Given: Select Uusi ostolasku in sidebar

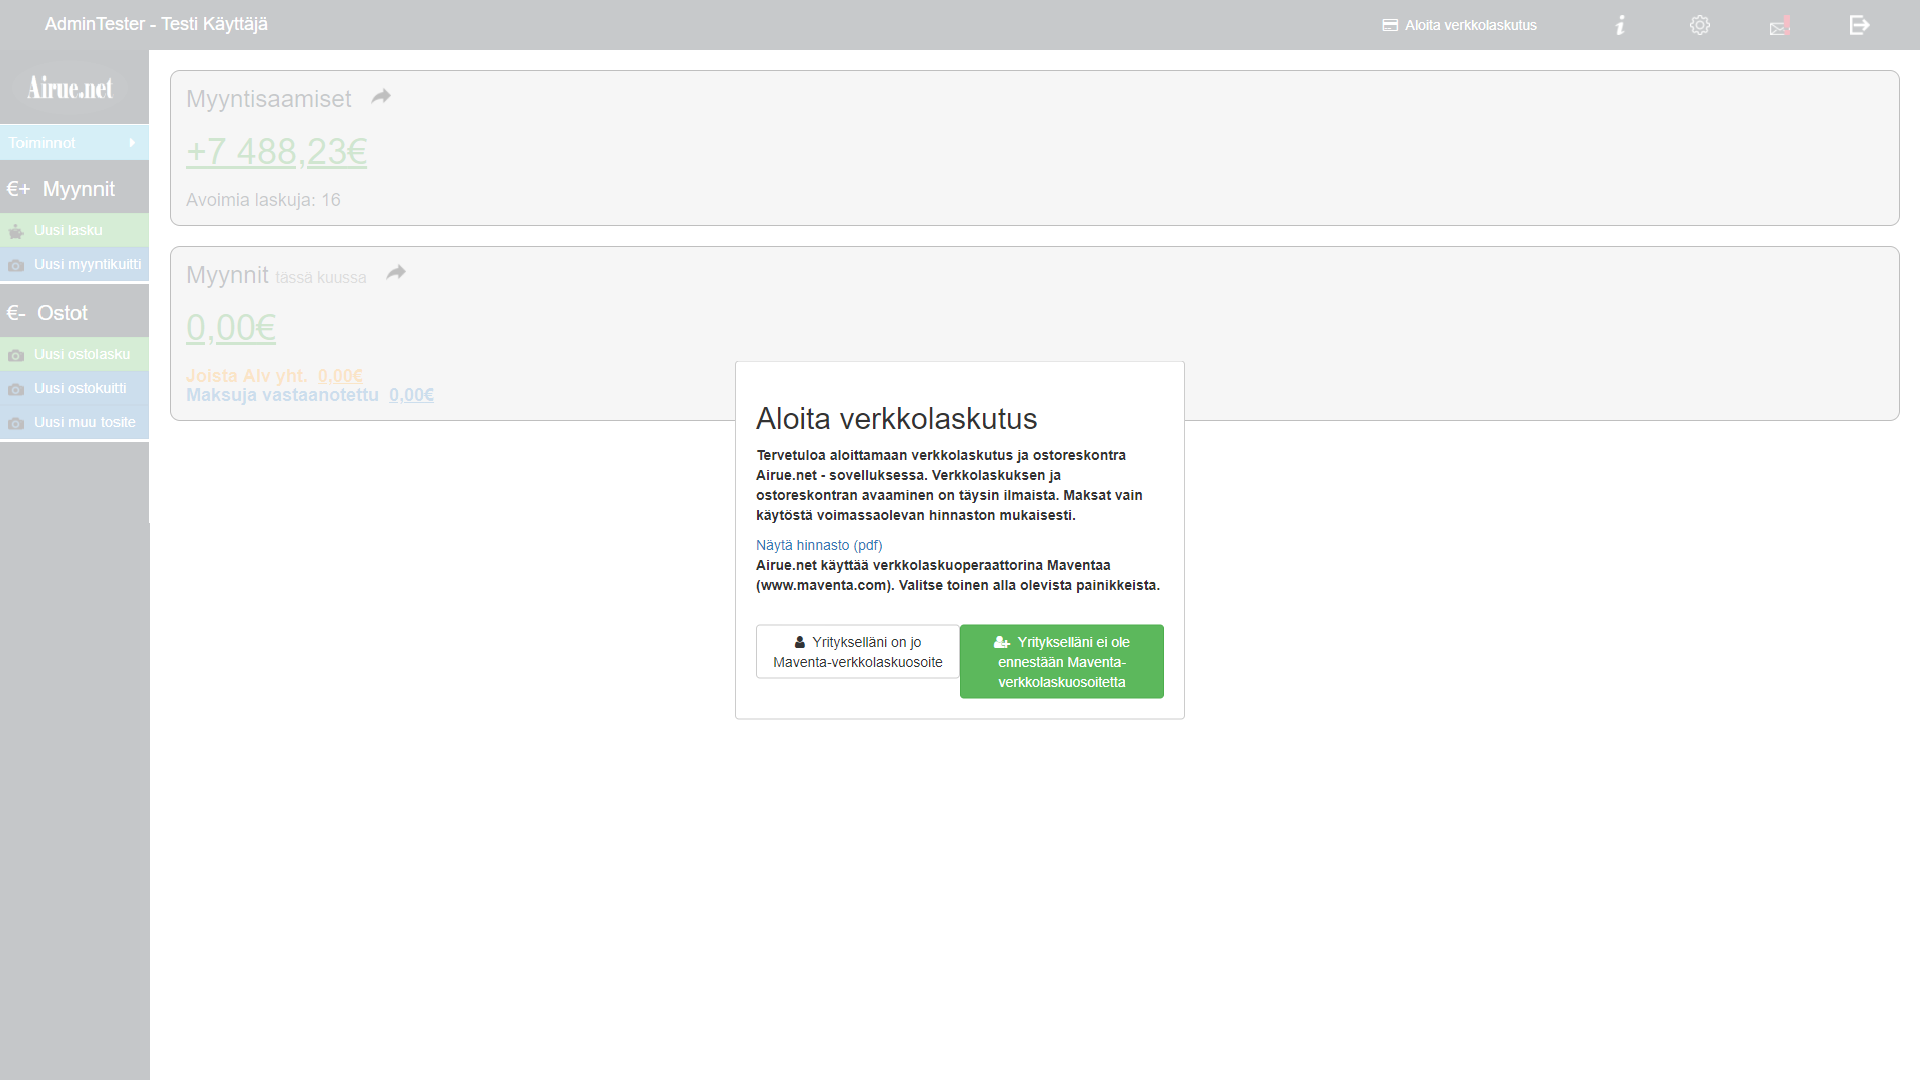Looking at the screenshot, I should click(74, 354).
